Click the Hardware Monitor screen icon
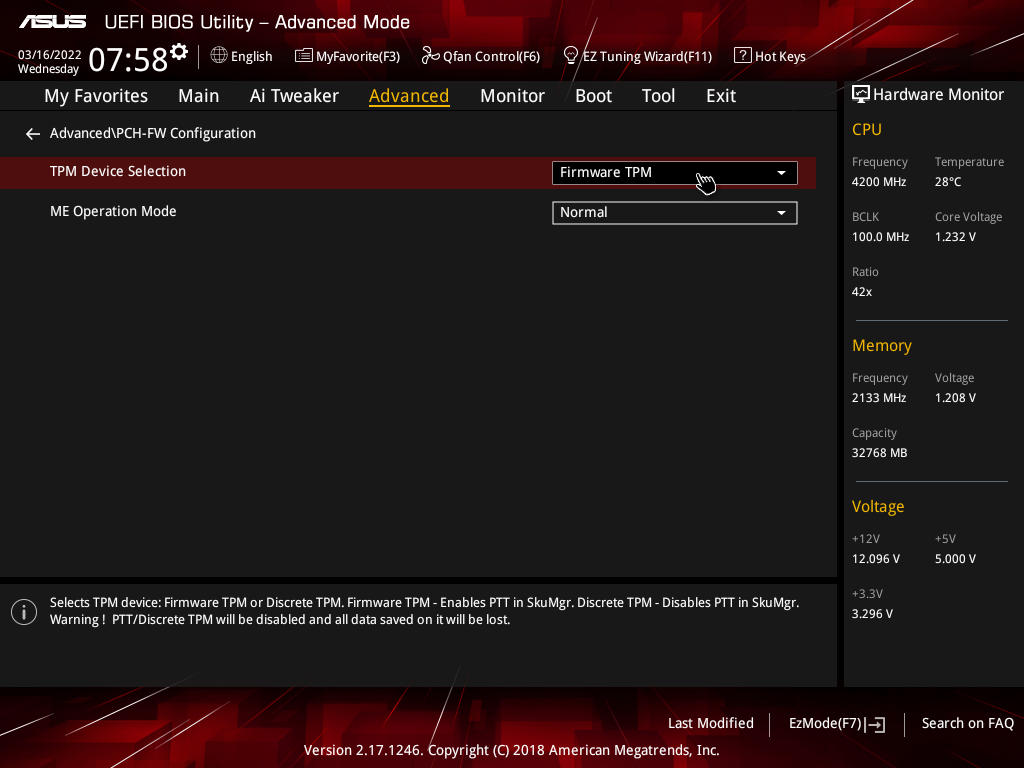The height and width of the screenshot is (768, 1024). click(861, 94)
